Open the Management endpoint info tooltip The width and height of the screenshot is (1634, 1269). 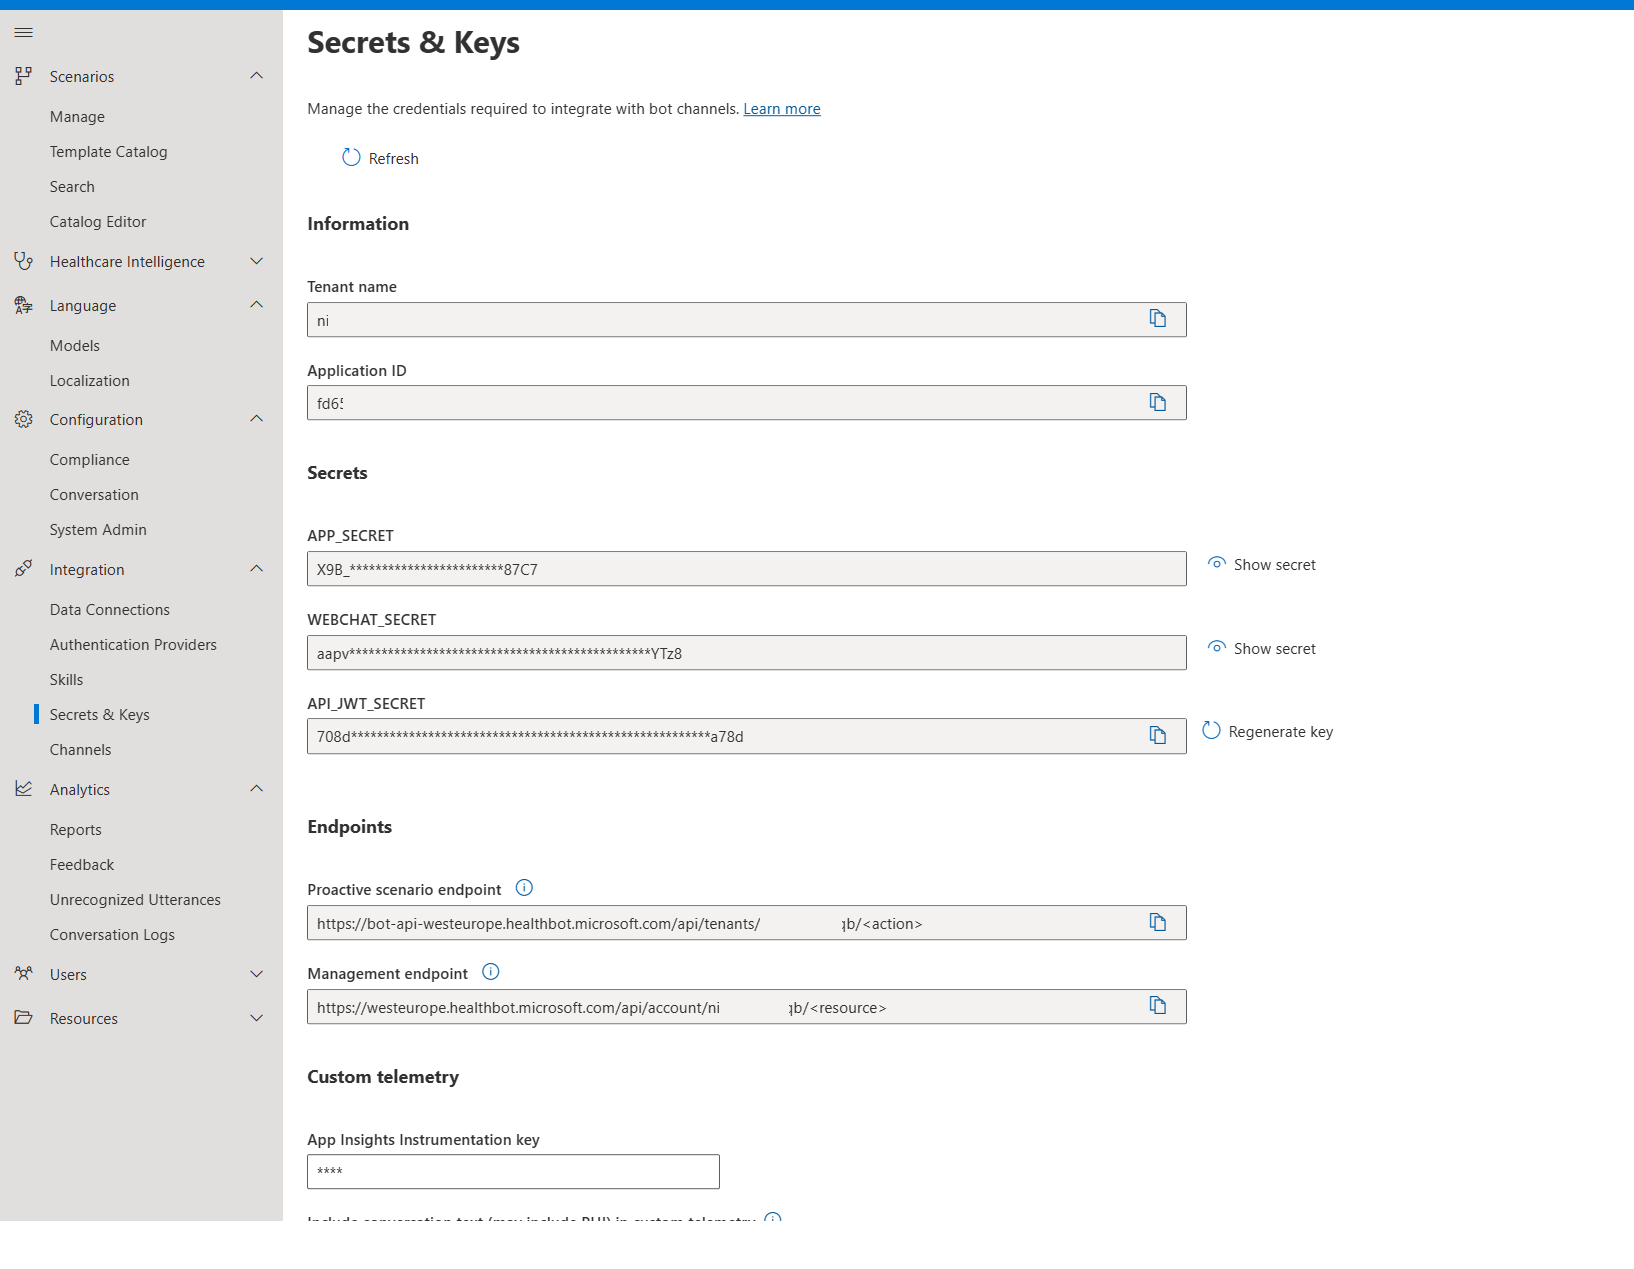[x=491, y=972]
